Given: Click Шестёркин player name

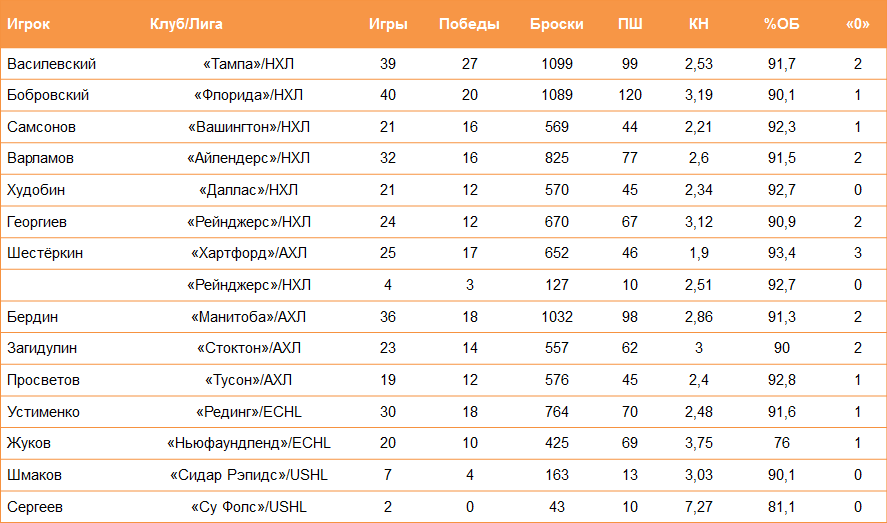Looking at the screenshot, I should click(x=45, y=253).
